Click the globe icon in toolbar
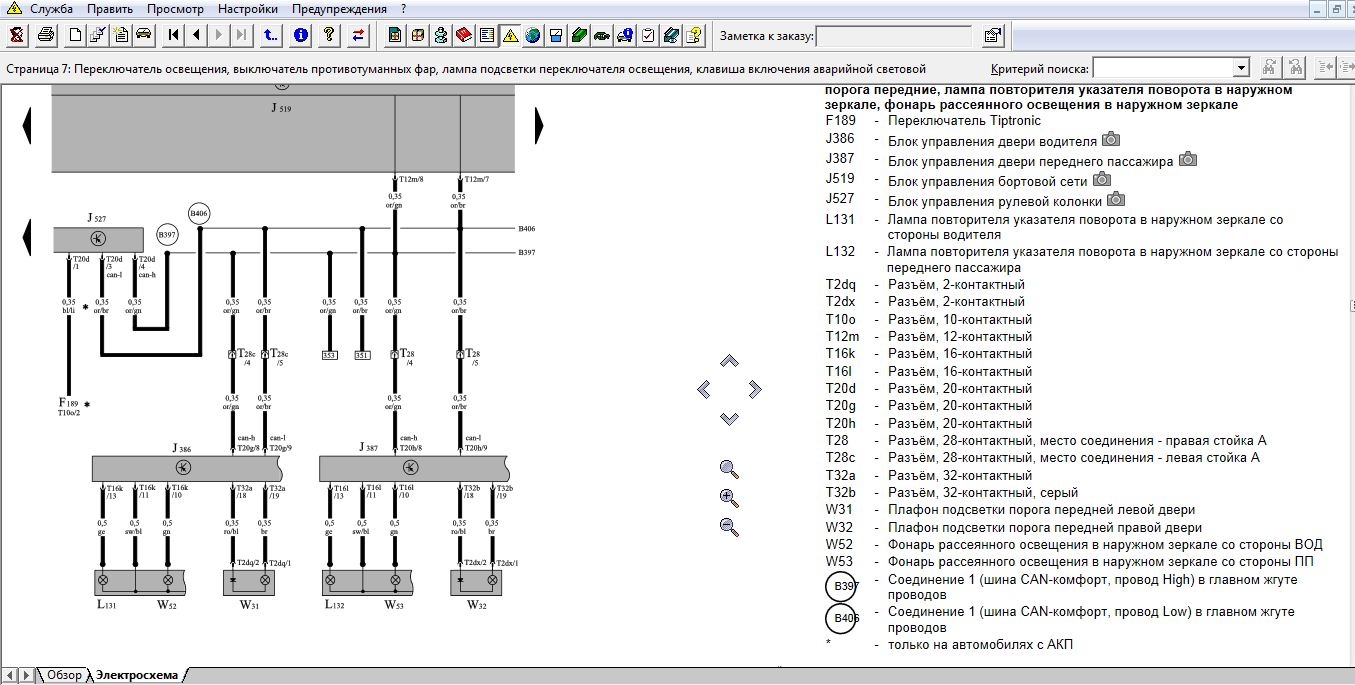The width and height of the screenshot is (1355, 685). point(532,36)
